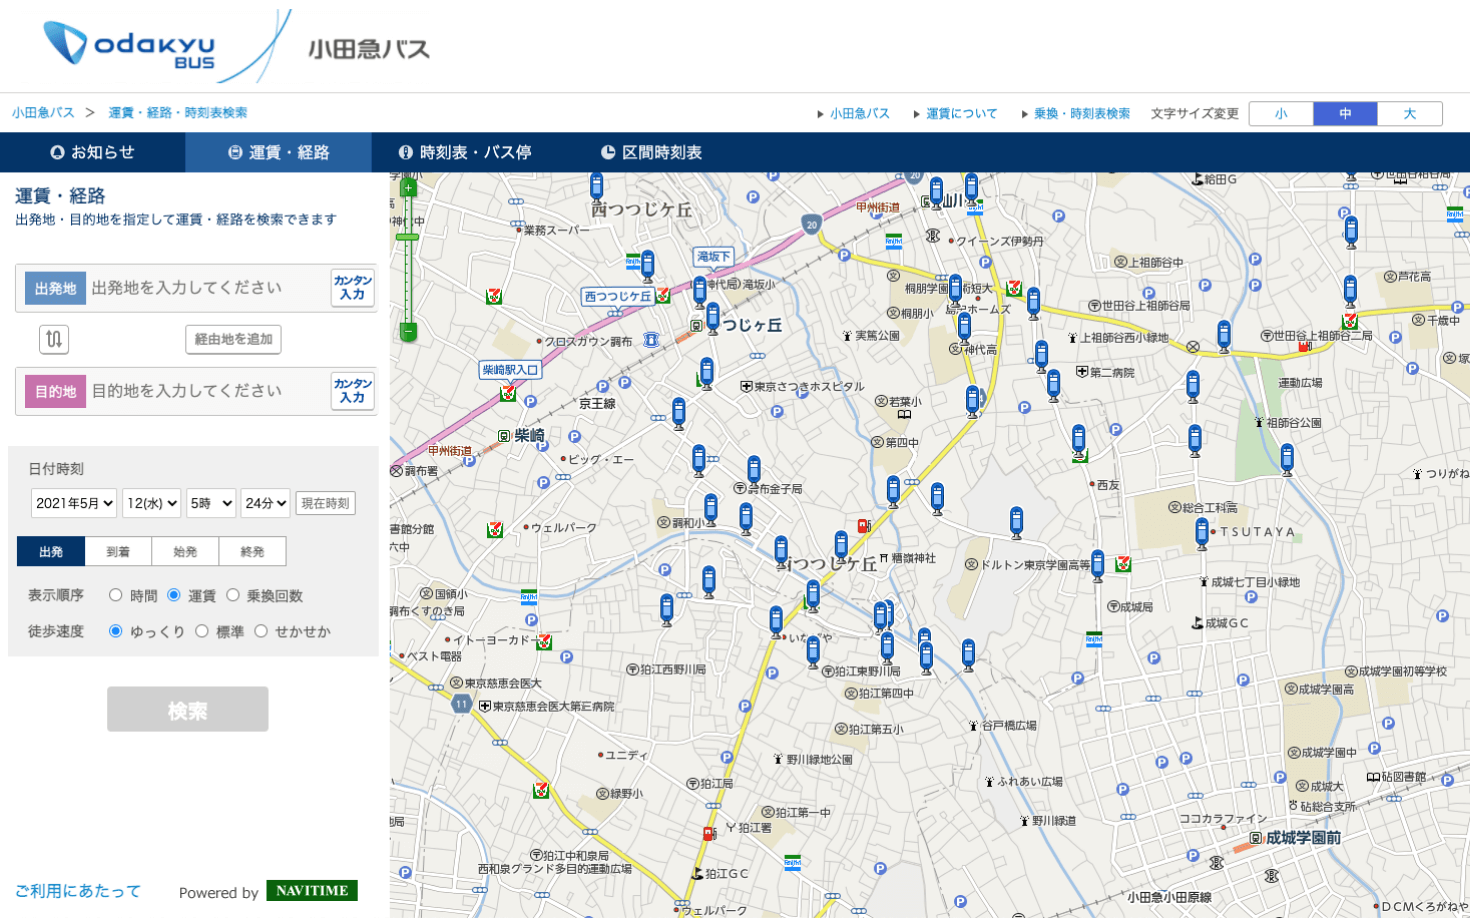1470x918 pixels.
Task: Click the route 20 road shield near 滝坂下
Action: click(x=811, y=224)
